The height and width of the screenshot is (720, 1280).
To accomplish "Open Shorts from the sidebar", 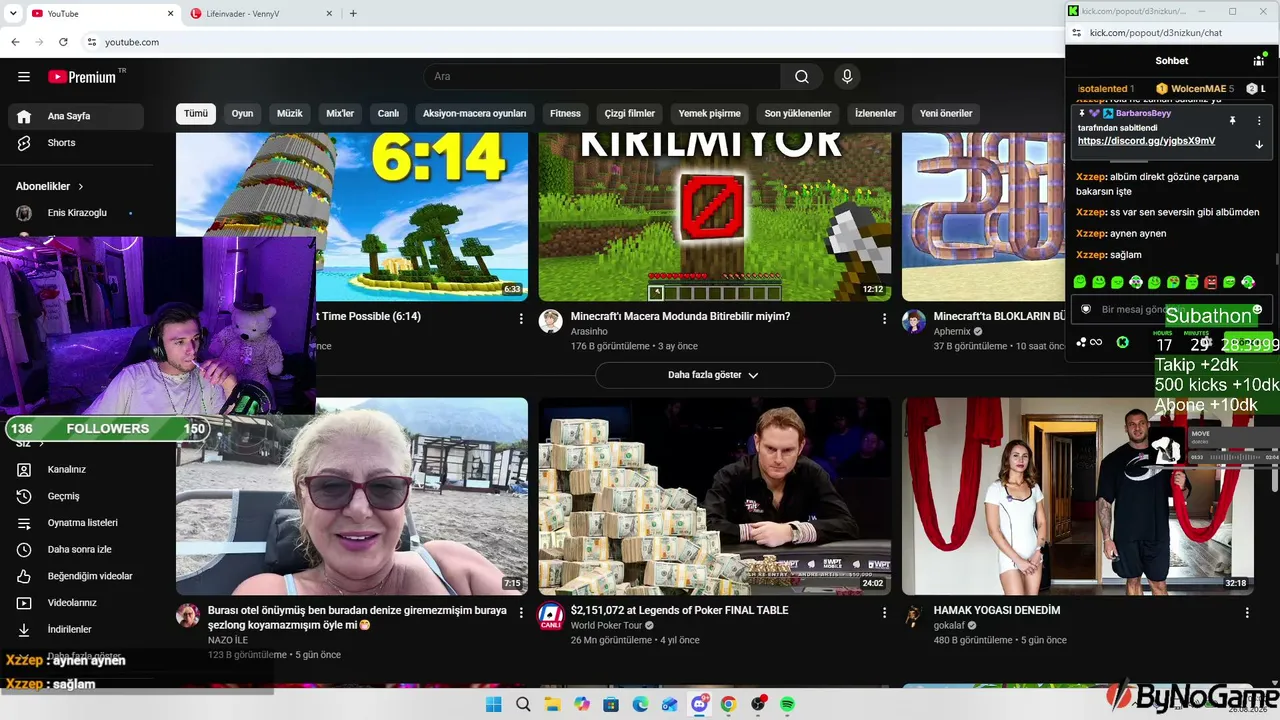I will (76, 143).
